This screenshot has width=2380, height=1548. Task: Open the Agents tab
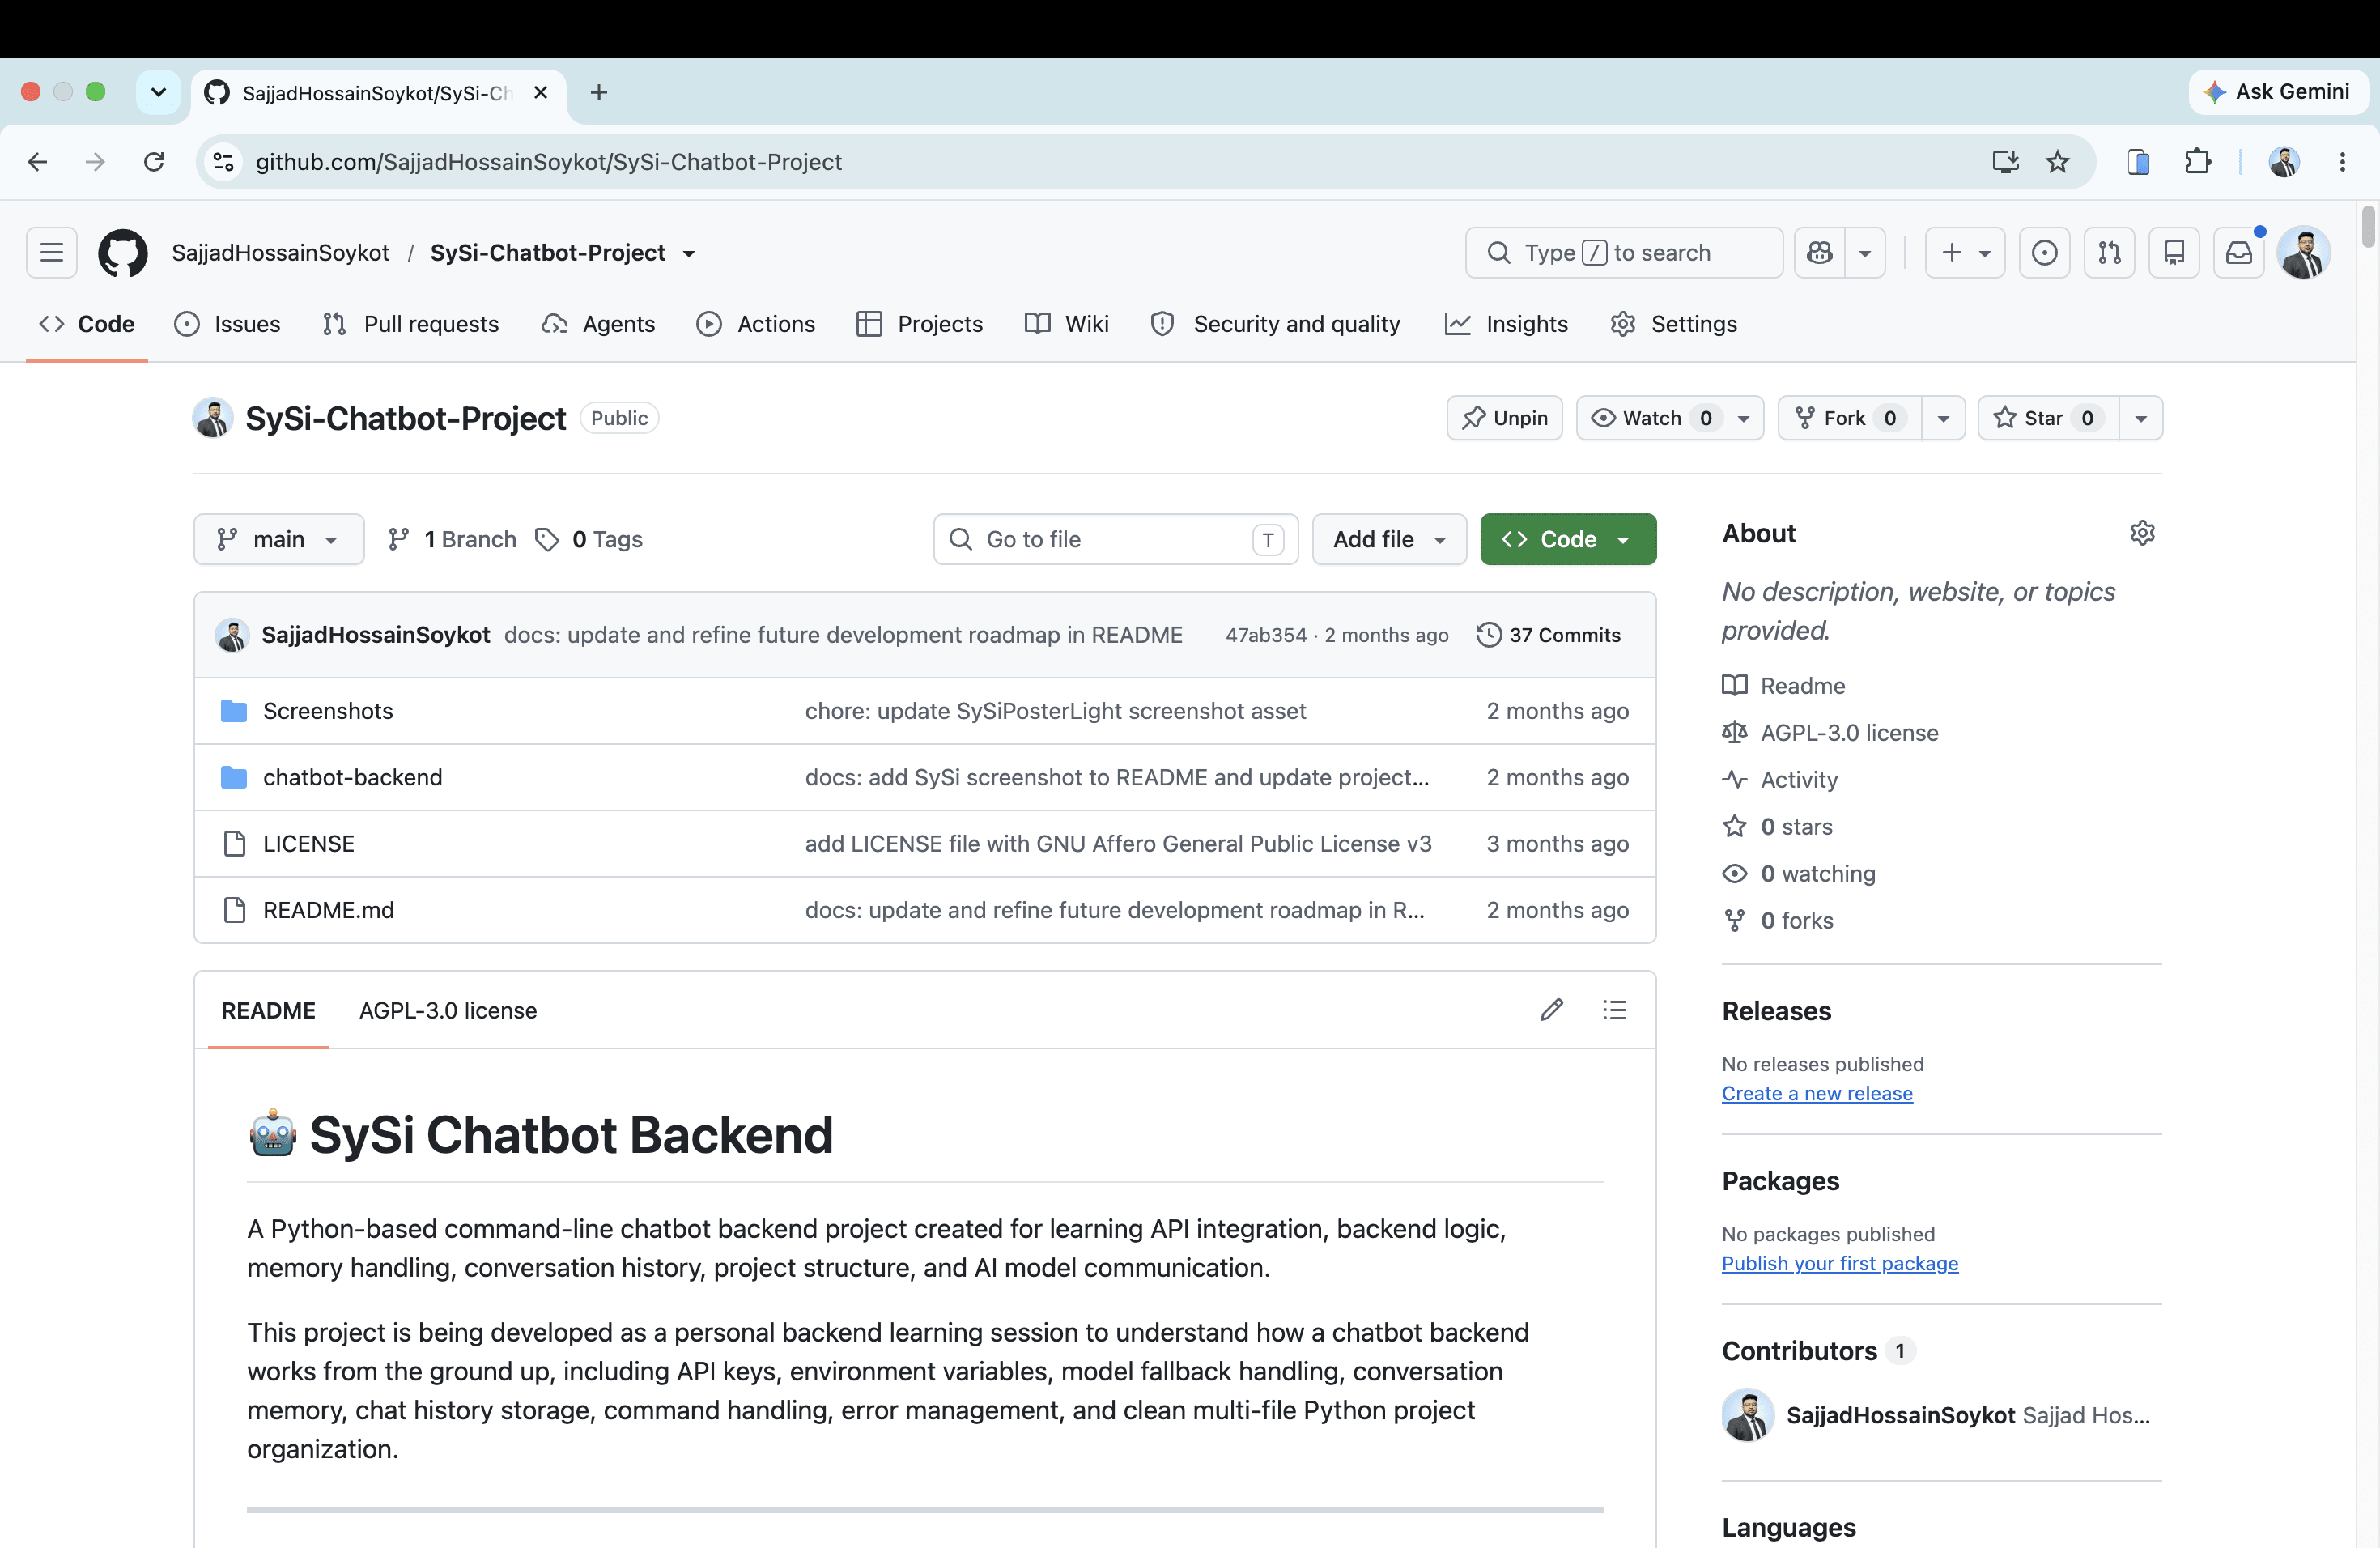coord(598,324)
